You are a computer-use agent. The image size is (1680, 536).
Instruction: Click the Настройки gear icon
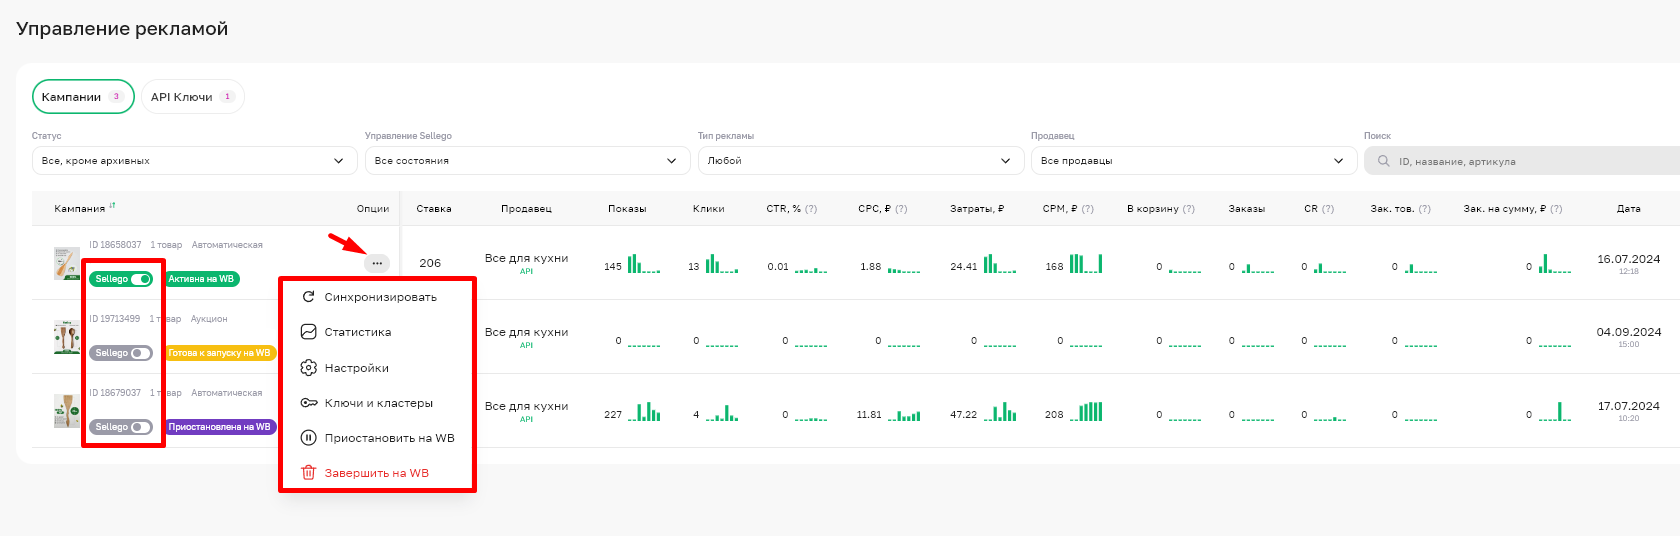309,368
